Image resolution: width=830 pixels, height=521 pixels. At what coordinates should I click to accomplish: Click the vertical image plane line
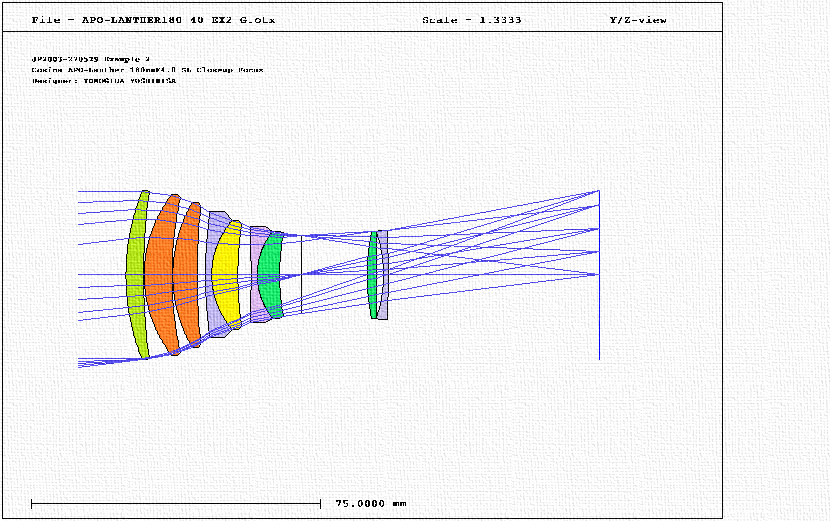pyautogui.click(x=599, y=274)
